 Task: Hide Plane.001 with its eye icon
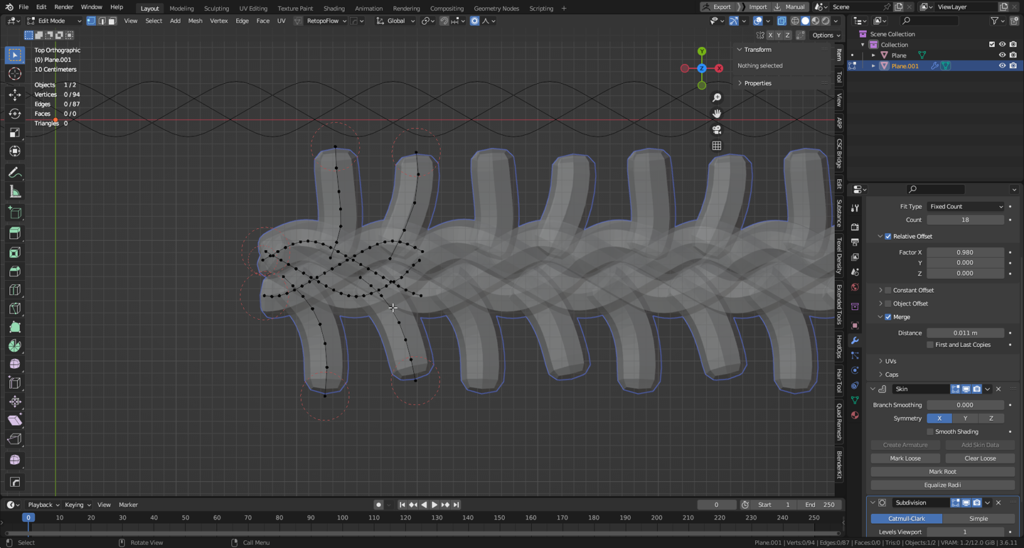click(1002, 66)
